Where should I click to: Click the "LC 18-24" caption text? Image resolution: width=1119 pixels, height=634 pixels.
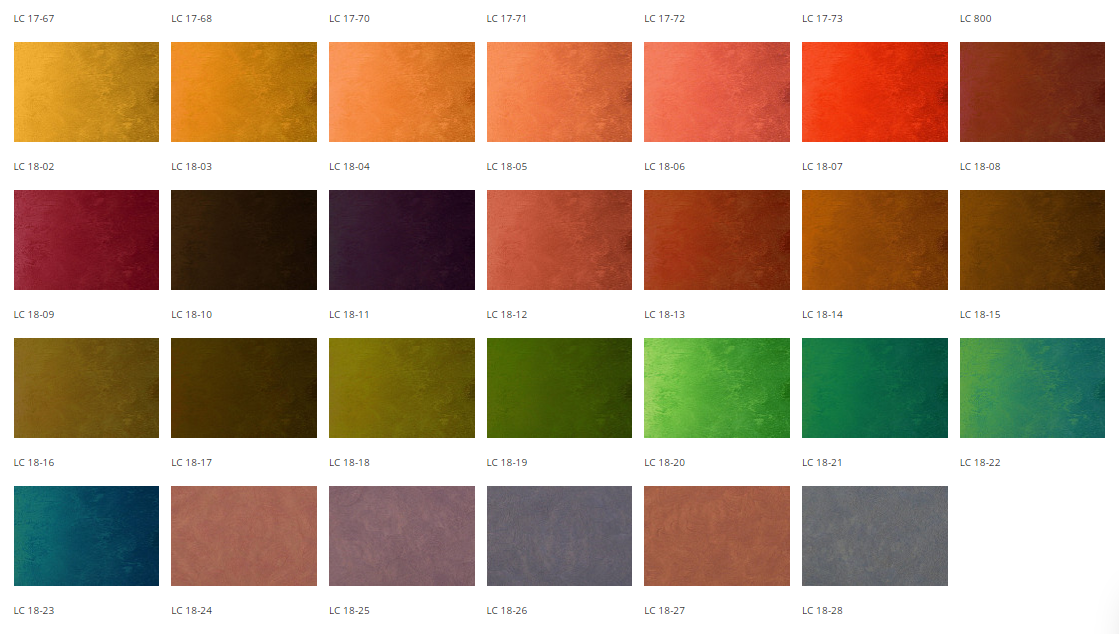pos(191,610)
